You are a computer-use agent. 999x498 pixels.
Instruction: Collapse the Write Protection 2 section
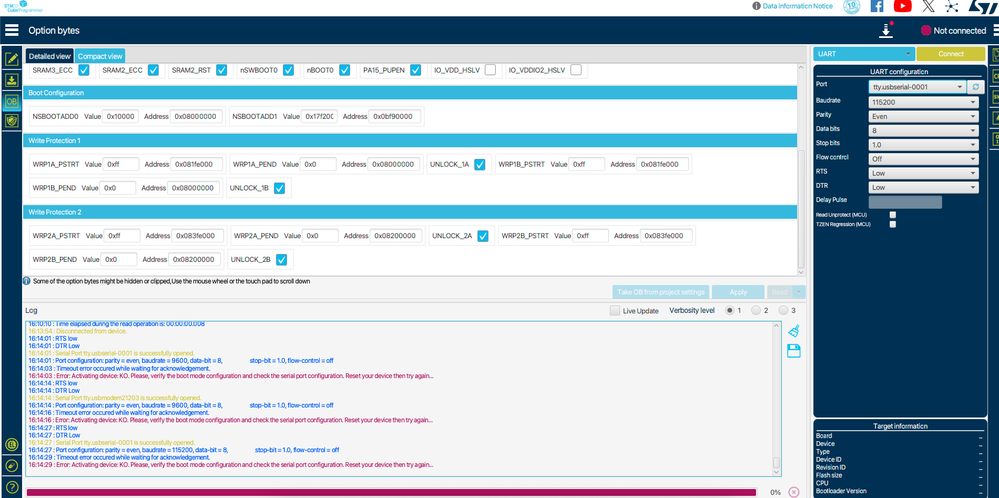[x=410, y=212]
